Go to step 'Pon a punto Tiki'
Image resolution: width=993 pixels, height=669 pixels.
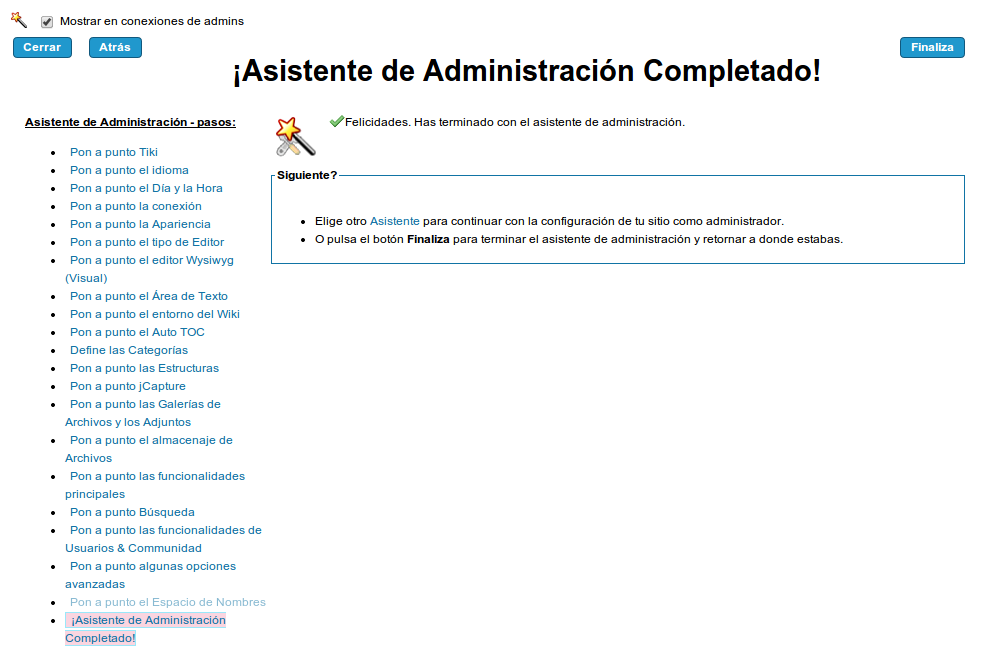[x=113, y=152]
